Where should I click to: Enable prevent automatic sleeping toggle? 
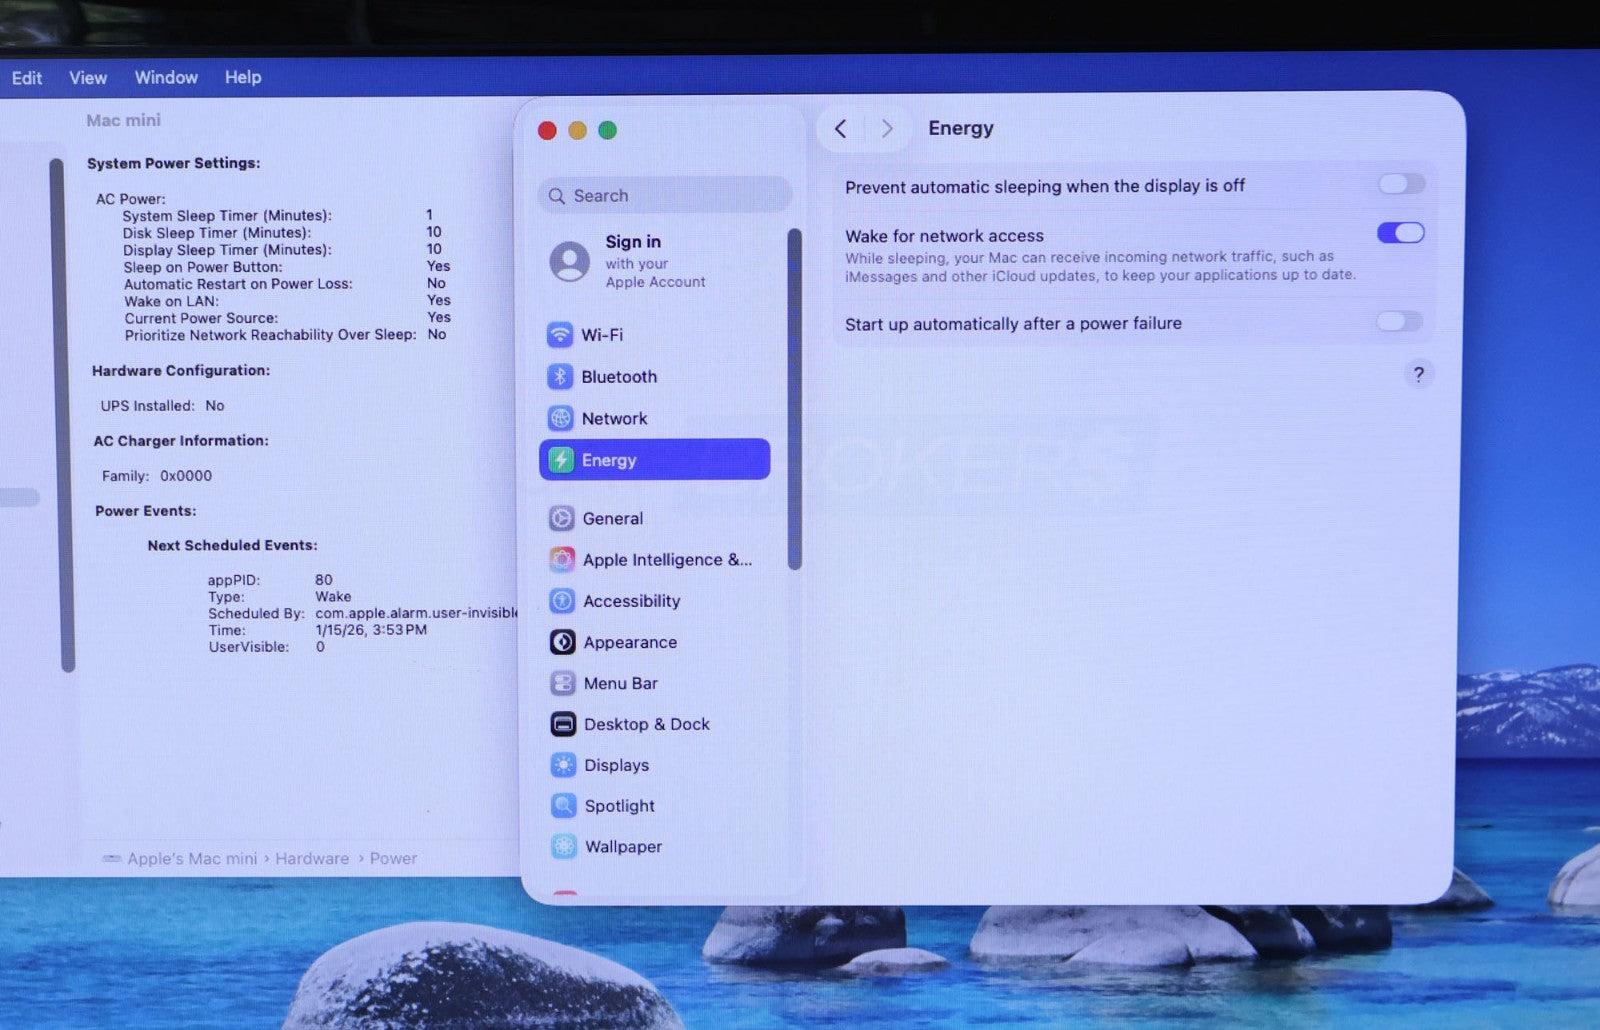tap(1400, 184)
